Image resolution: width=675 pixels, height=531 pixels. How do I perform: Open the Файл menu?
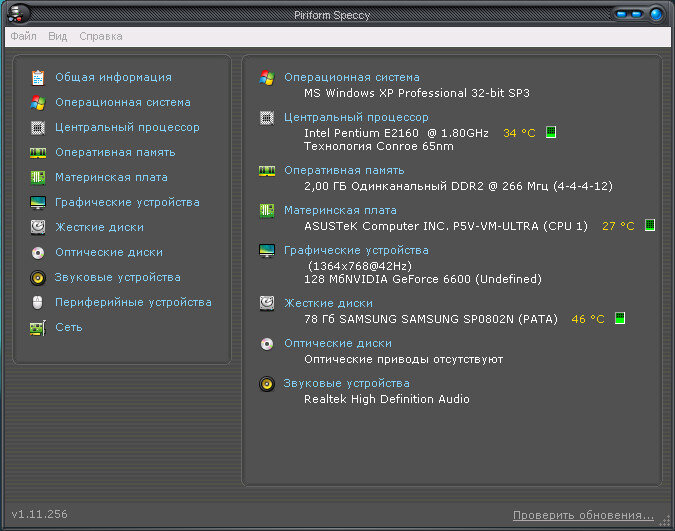click(x=23, y=36)
